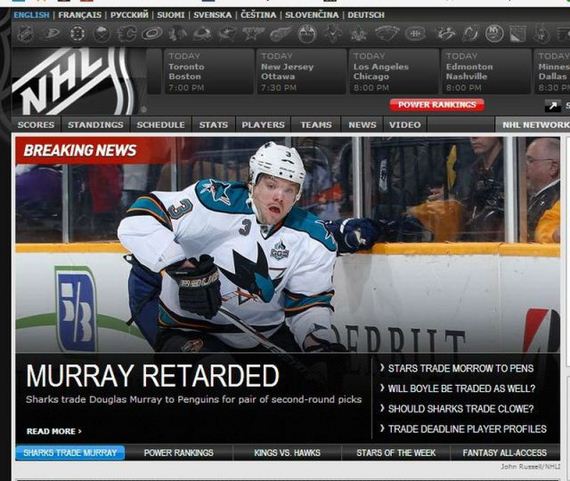
Task: Open the Detroit Red Wings team logo
Action: tap(280, 34)
